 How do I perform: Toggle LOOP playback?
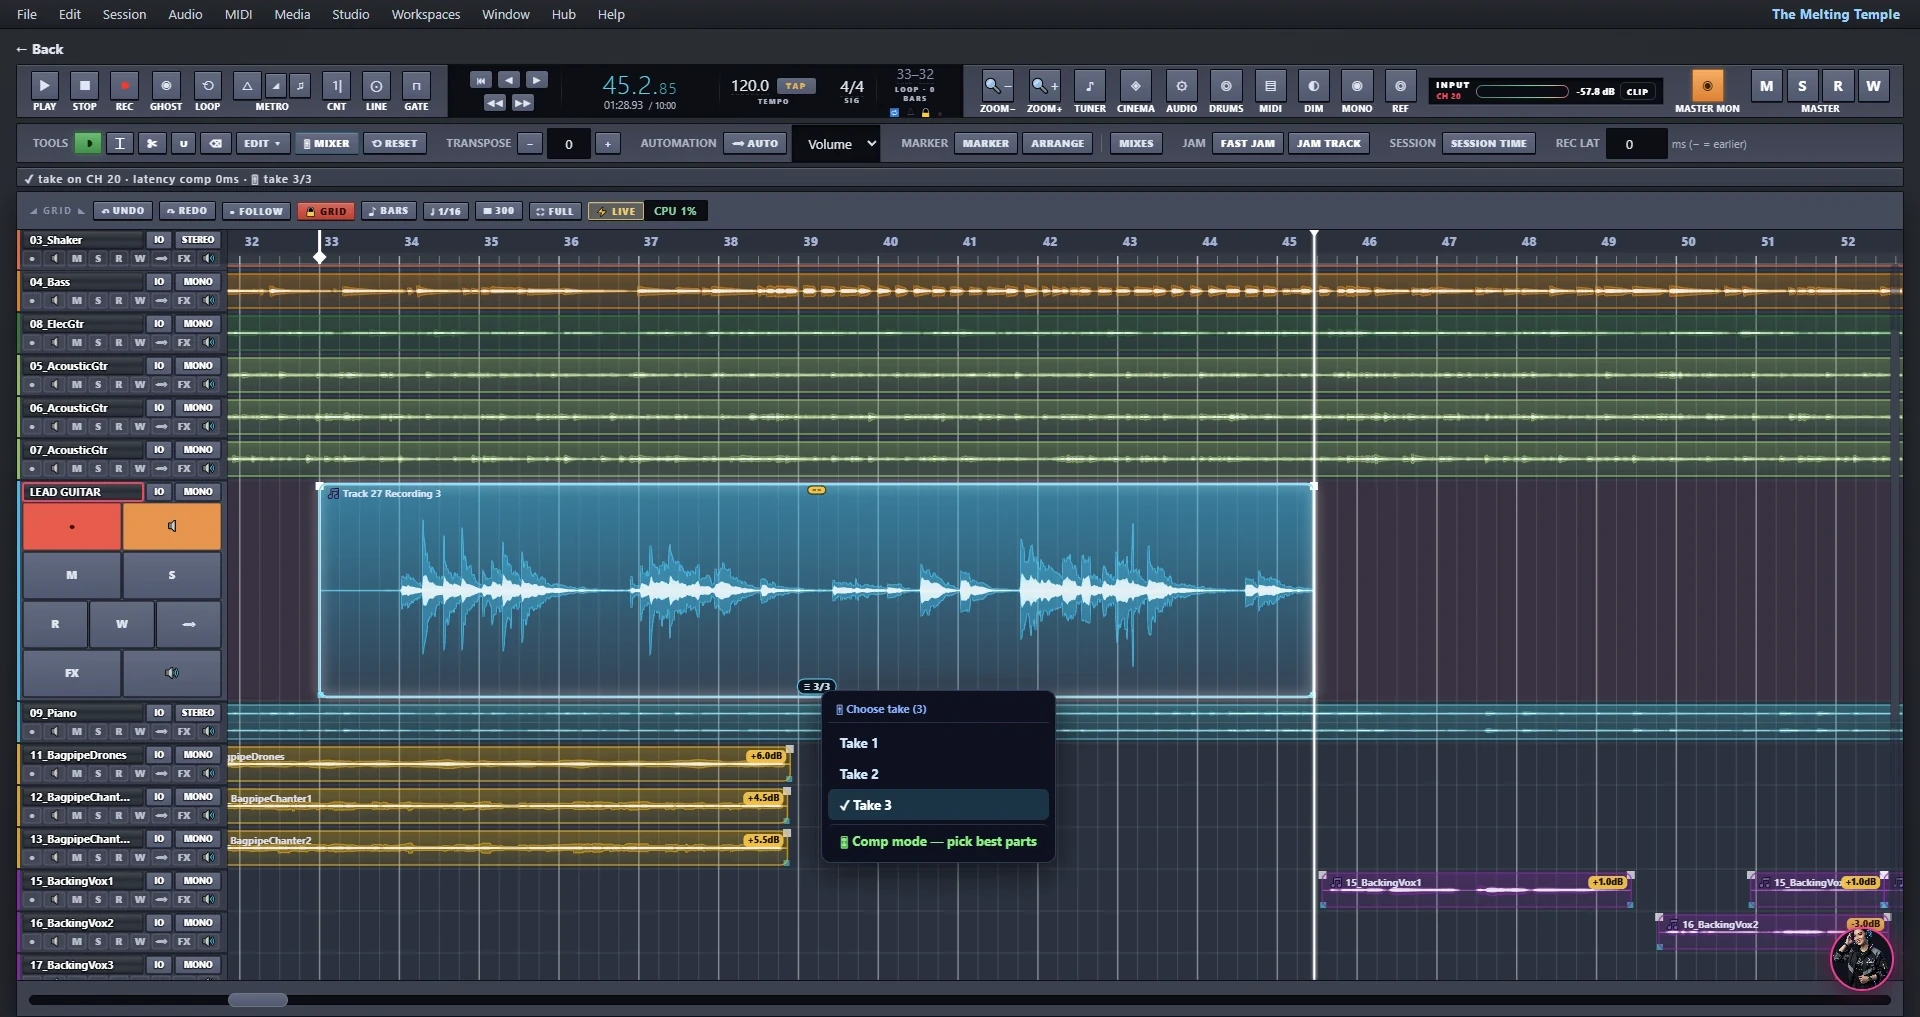[207, 86]
